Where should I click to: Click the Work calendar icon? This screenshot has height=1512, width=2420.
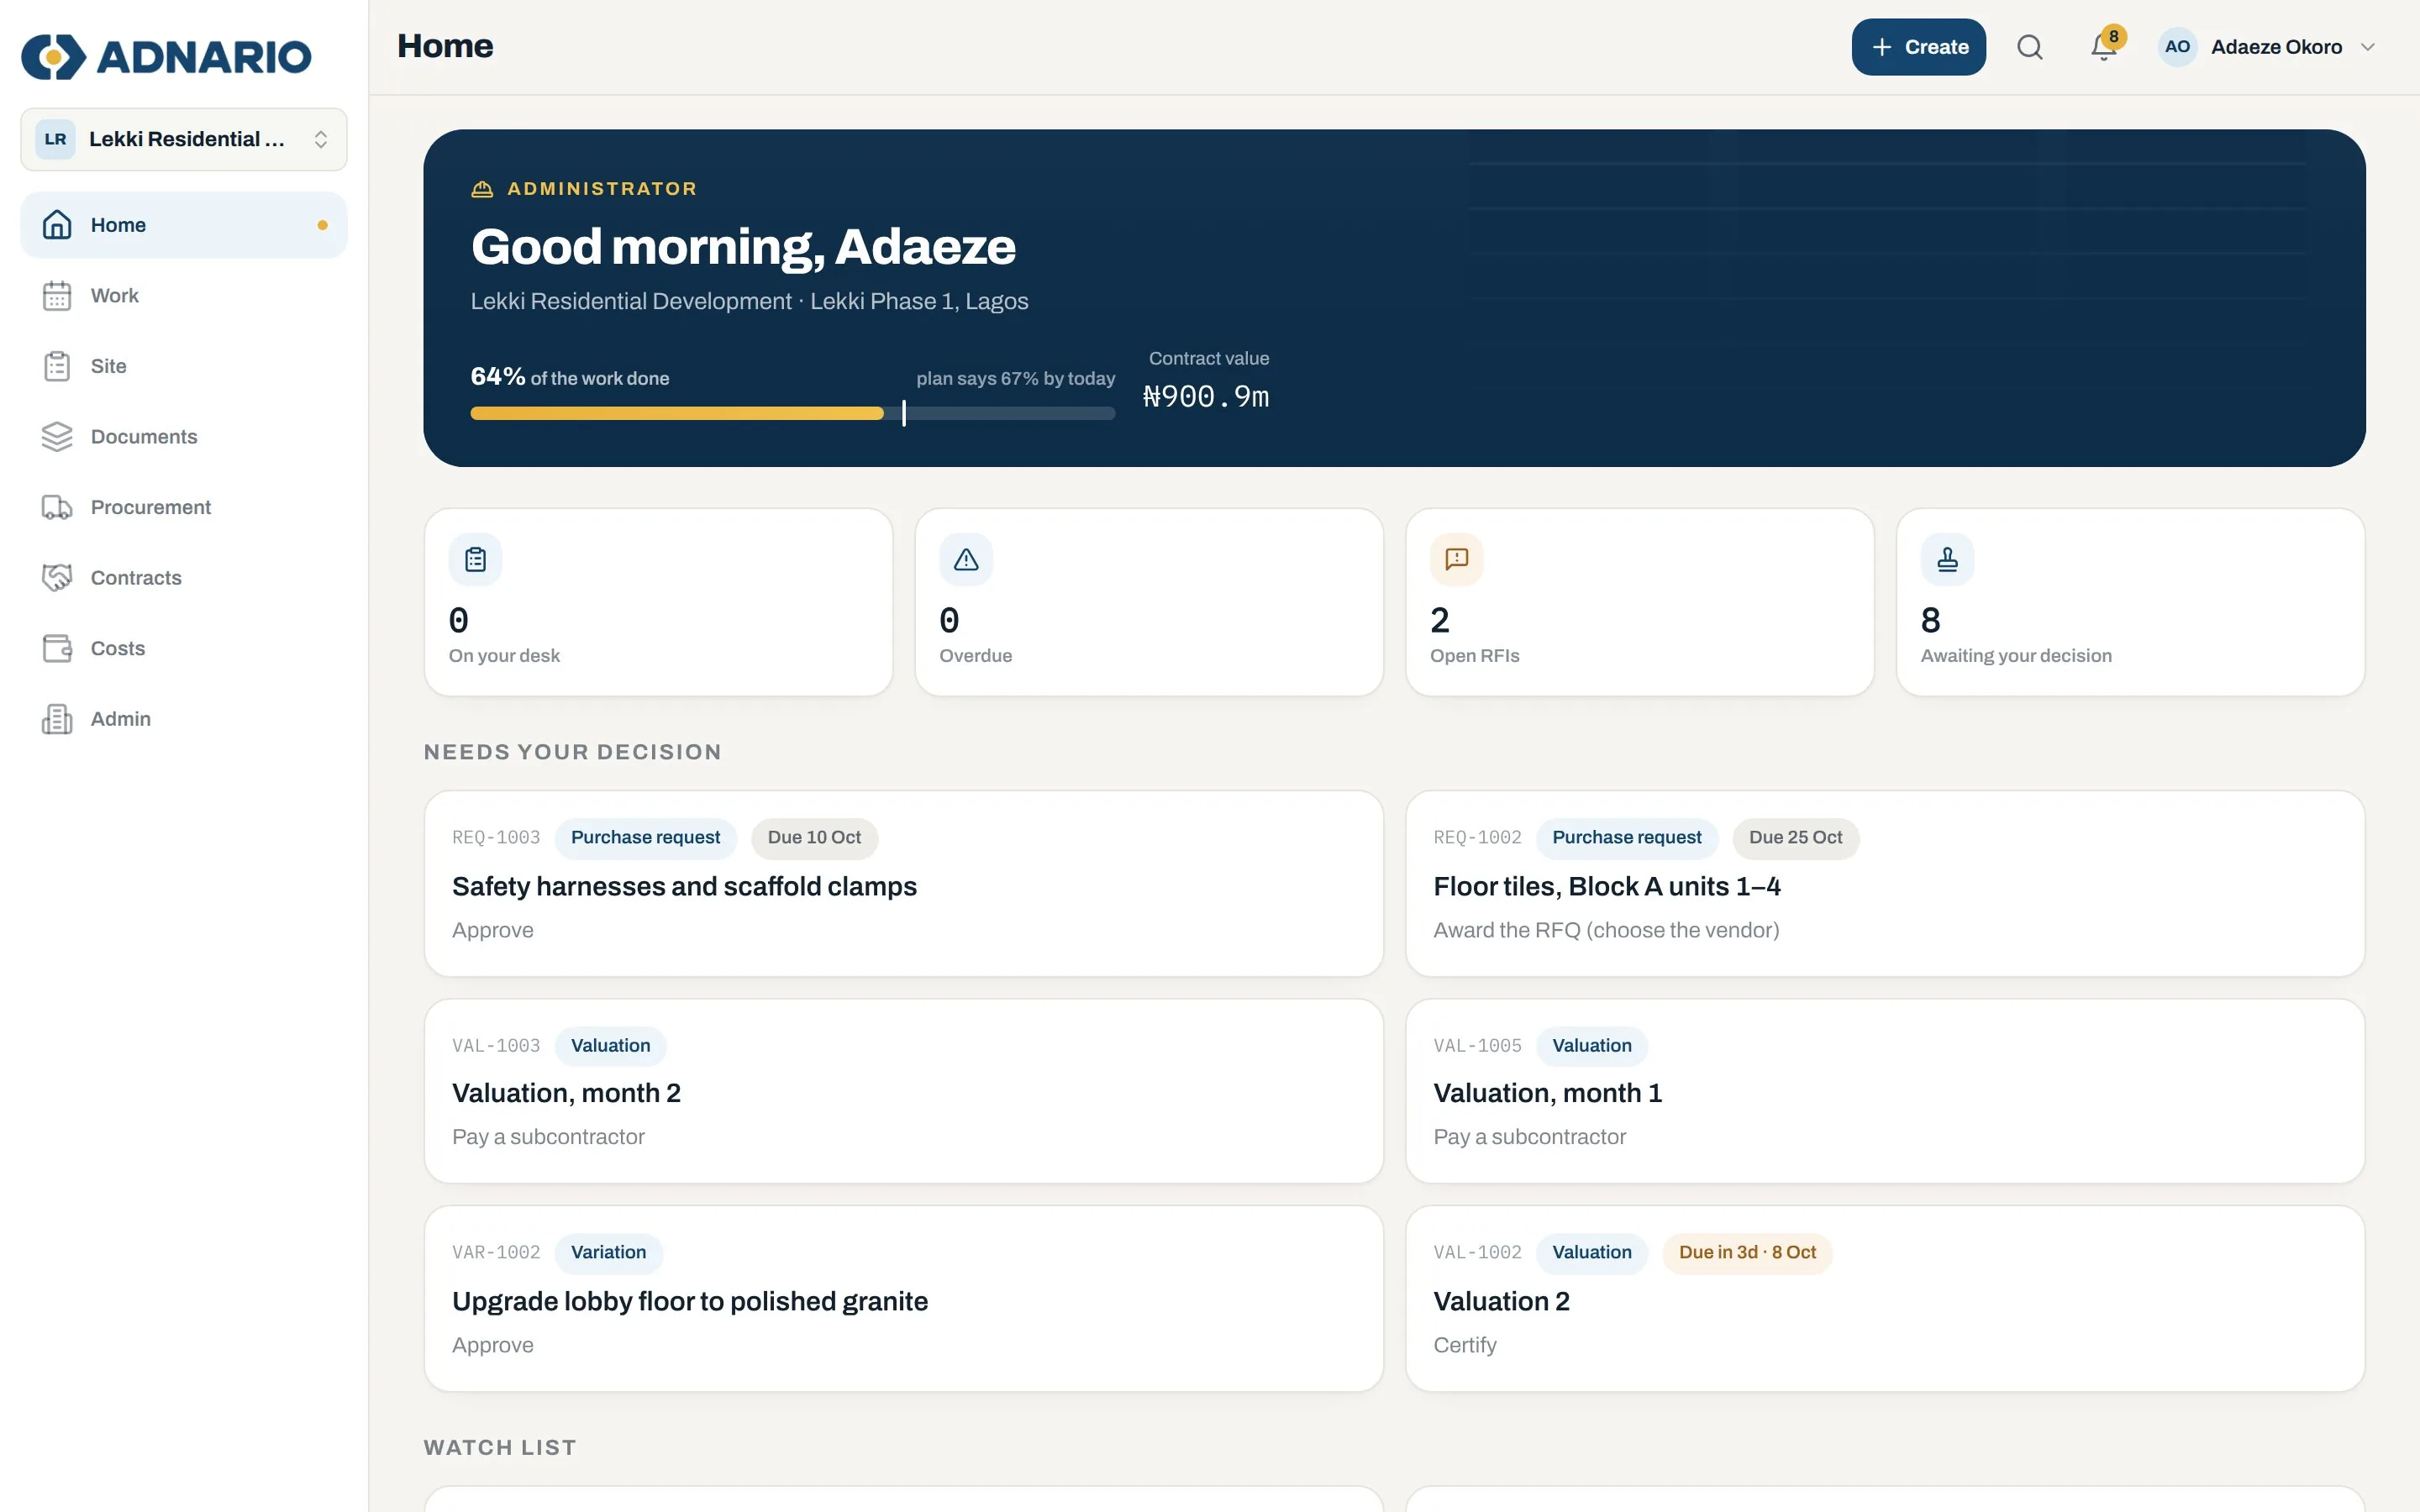[57, 296]
